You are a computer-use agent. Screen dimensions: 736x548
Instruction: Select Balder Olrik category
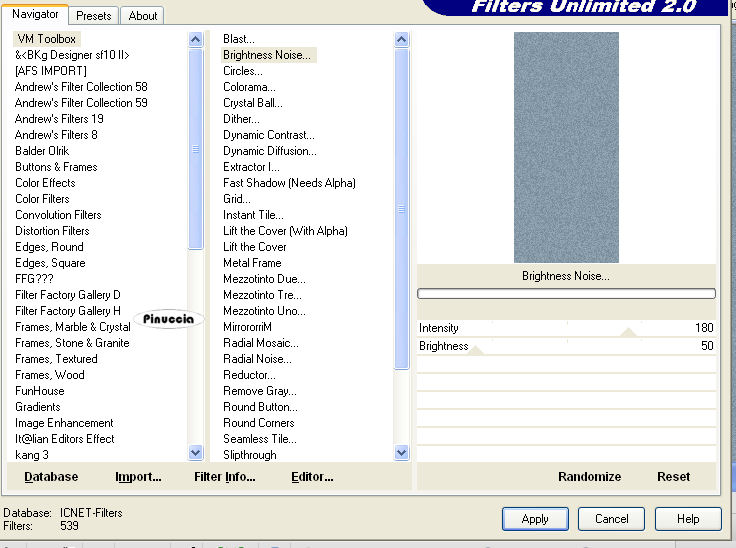pyautogui.click(x=42, y=151)
